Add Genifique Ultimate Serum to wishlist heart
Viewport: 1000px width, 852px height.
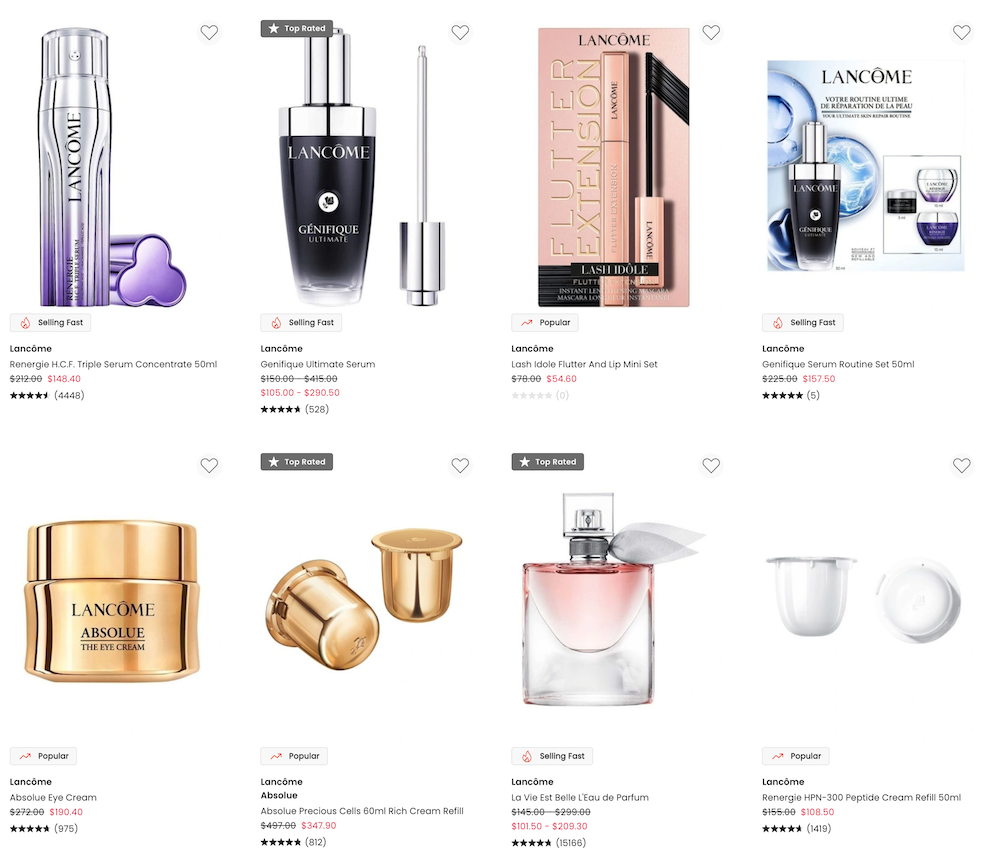[x=460, y=32]
